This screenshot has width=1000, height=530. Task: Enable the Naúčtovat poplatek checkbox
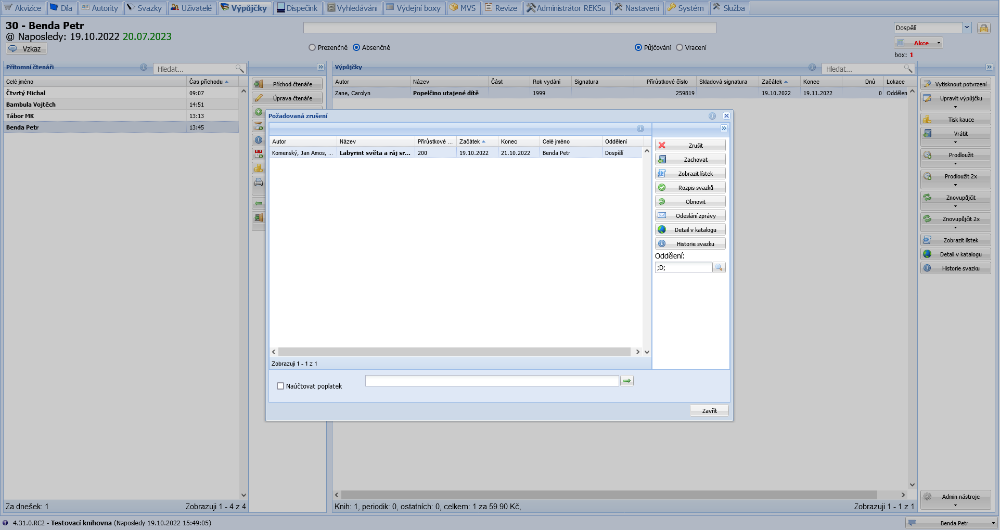pyautogui.click(x=280, y=386)
